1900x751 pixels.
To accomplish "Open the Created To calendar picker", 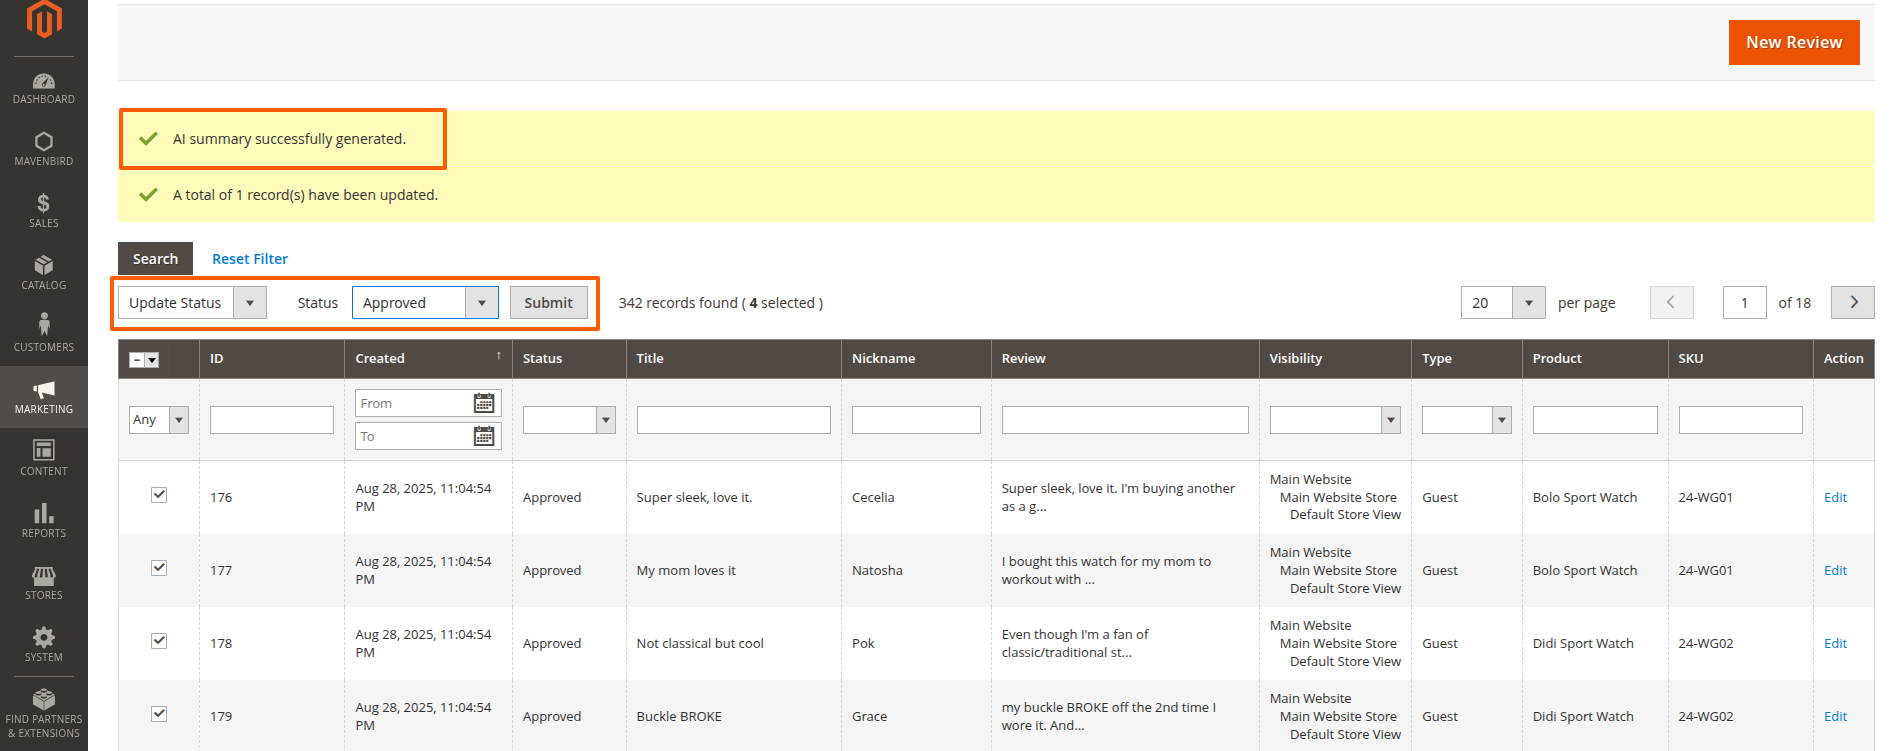I will pos(484,436).
